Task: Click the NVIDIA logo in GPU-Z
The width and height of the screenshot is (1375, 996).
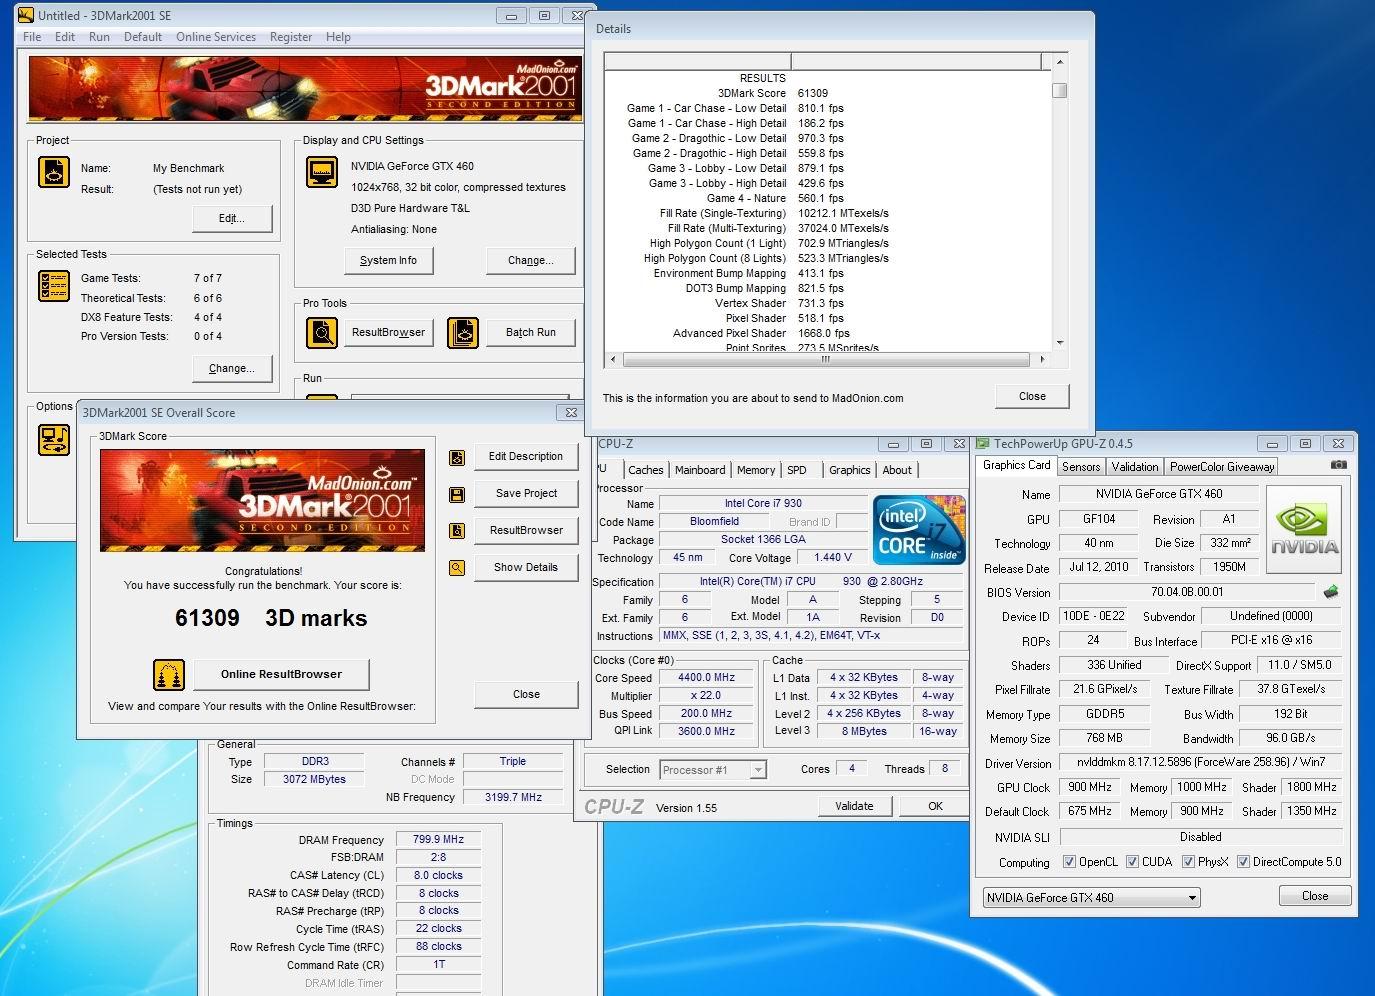Action: click(1305, 528)
